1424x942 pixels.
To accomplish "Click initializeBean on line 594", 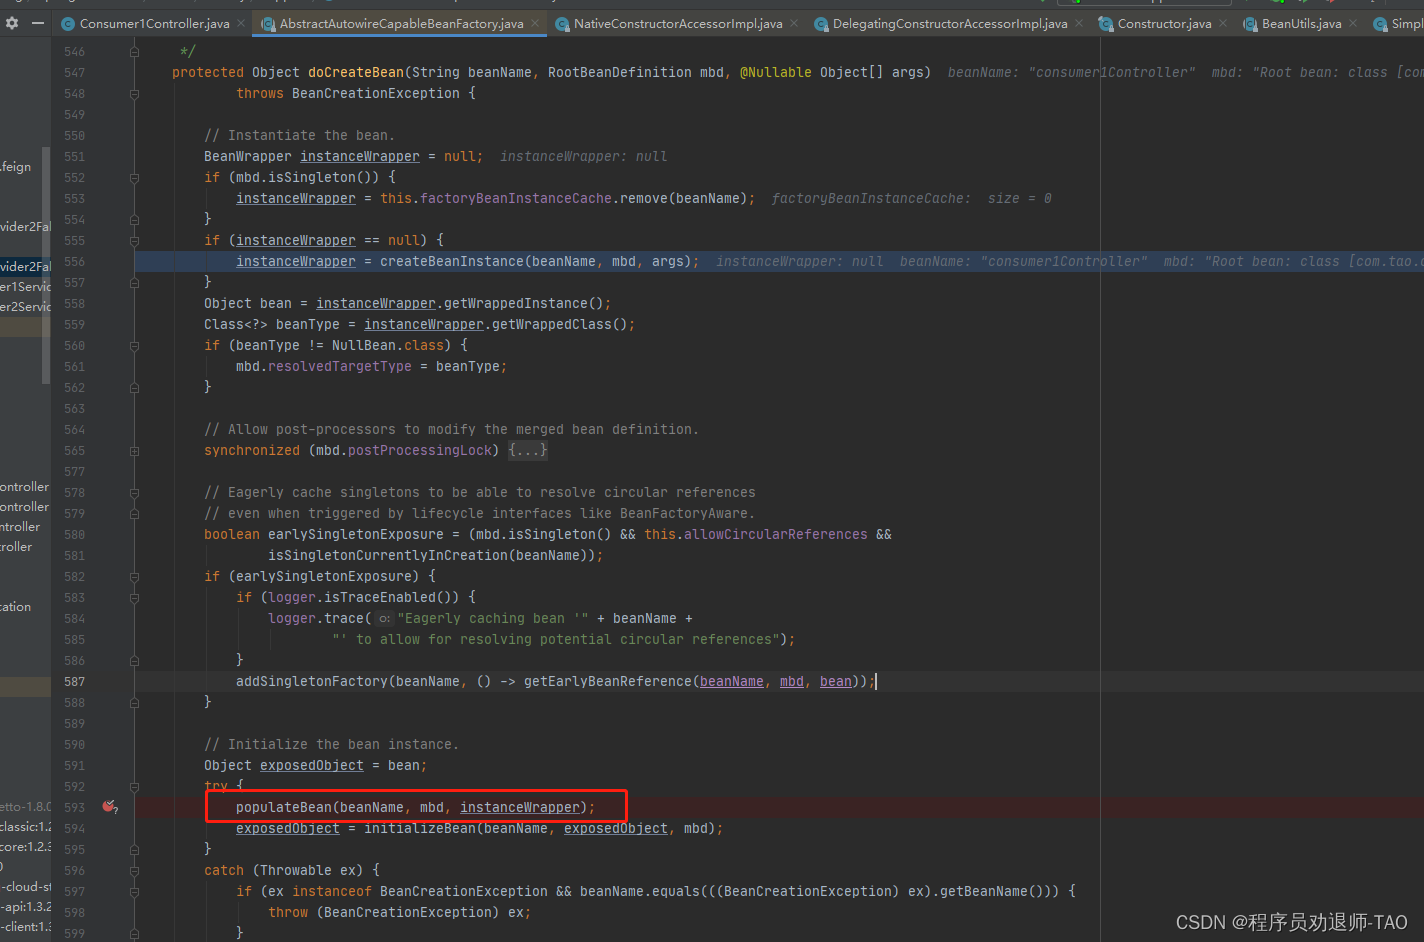I will click(420, 829).
